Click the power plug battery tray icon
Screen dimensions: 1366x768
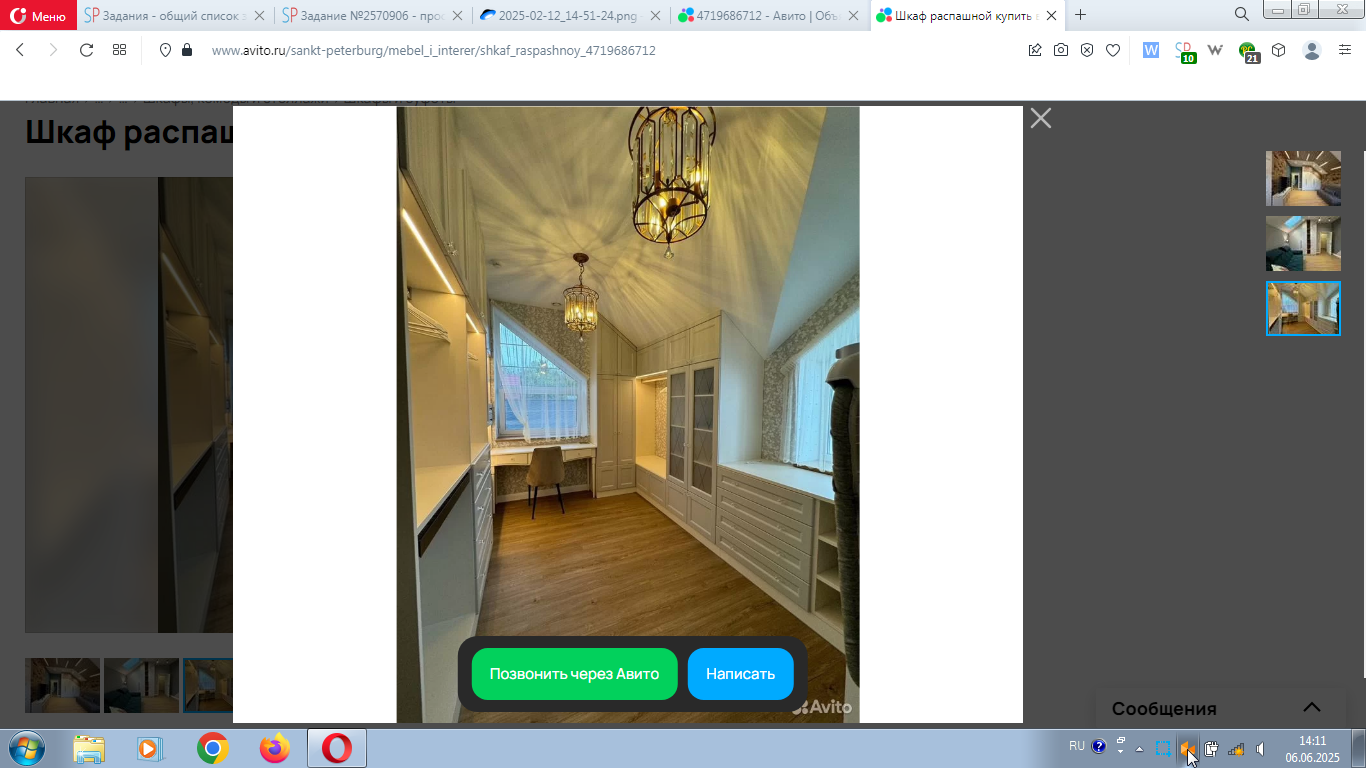tap(1211, 748)
